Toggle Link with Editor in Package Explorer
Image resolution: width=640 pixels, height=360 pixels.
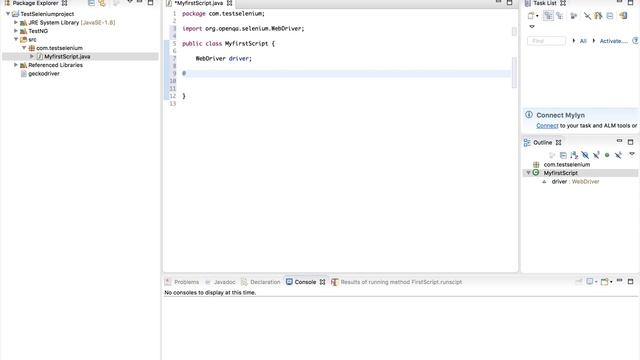[x=102, y=3]
